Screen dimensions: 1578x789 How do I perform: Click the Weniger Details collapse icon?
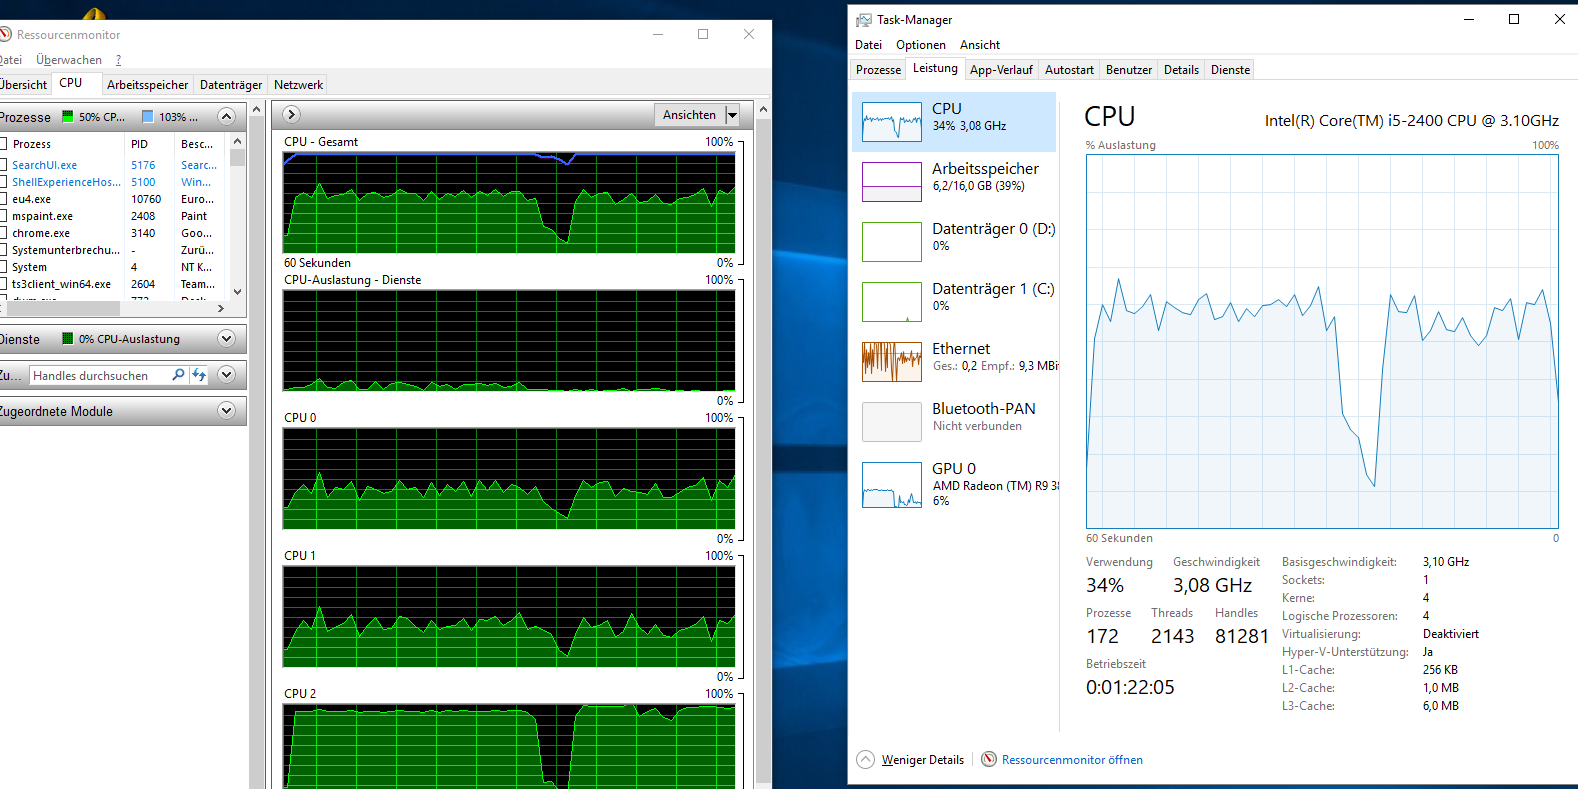point(866,760)
